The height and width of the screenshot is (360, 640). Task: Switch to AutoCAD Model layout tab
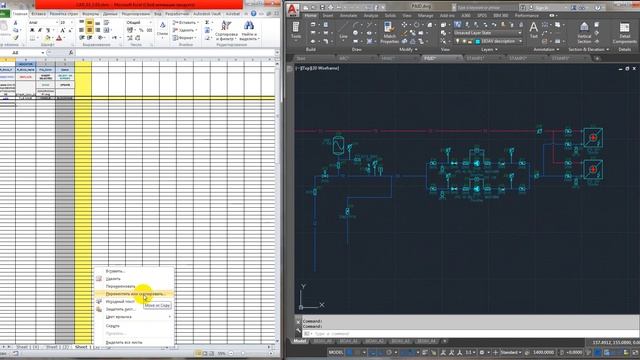click(x=300, y=341)
